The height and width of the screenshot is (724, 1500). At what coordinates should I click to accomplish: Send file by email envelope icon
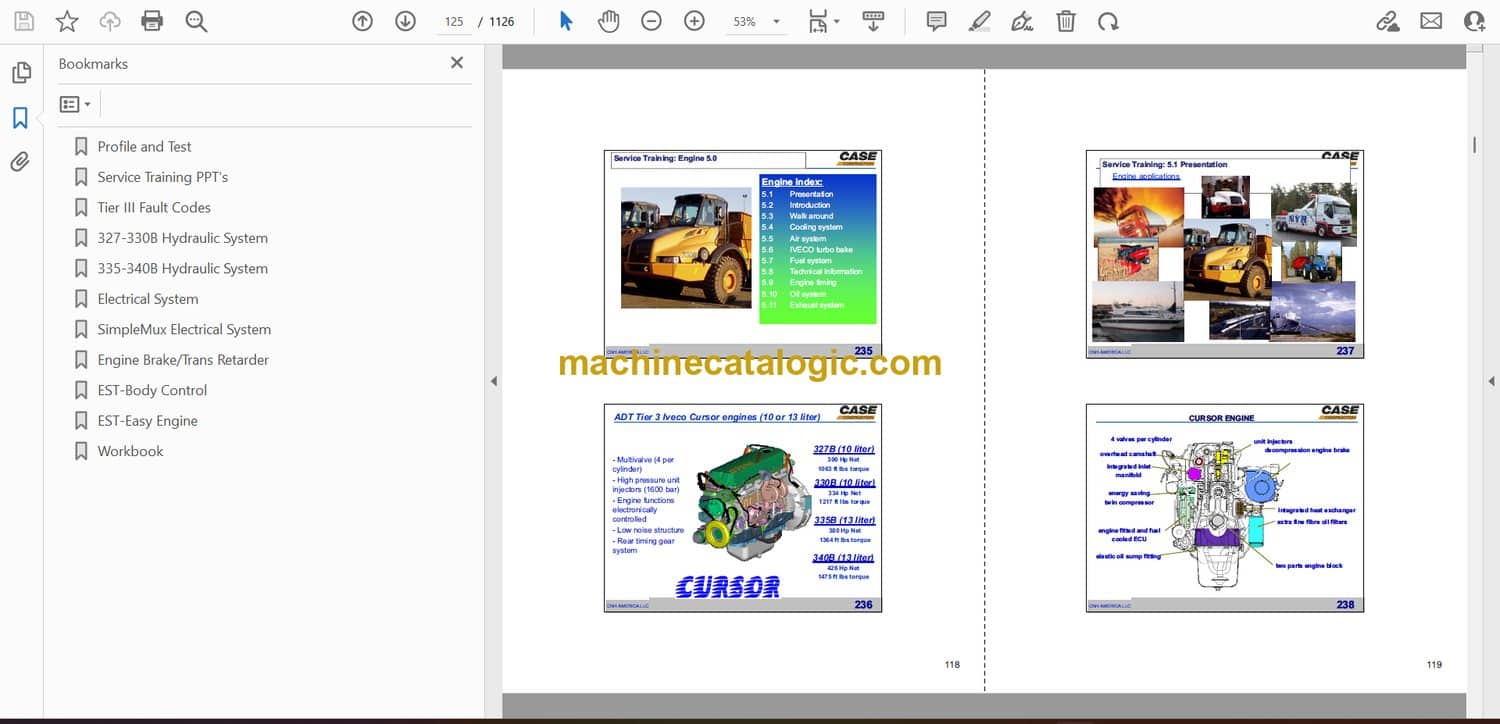point(1431,21)
